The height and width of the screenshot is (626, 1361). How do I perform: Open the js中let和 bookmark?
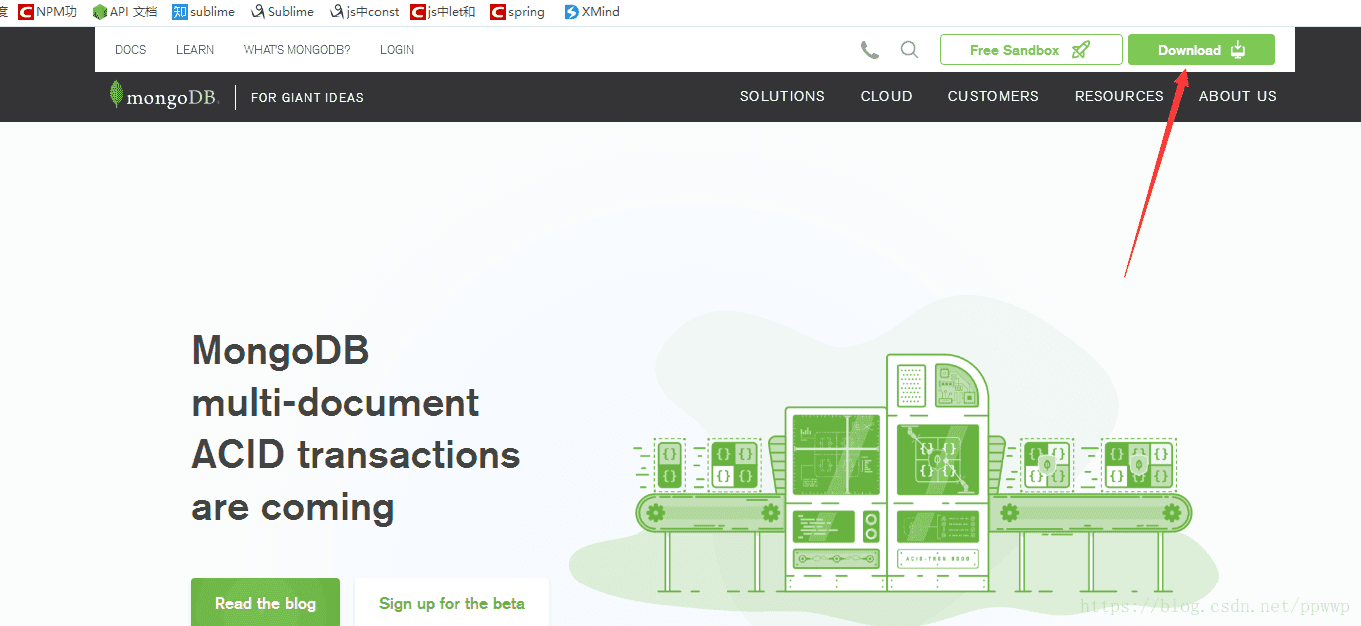click(x=443, y=12)
